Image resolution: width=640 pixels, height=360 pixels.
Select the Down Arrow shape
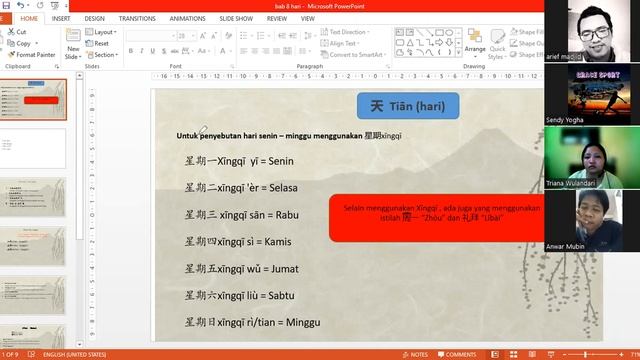[449, 42]
